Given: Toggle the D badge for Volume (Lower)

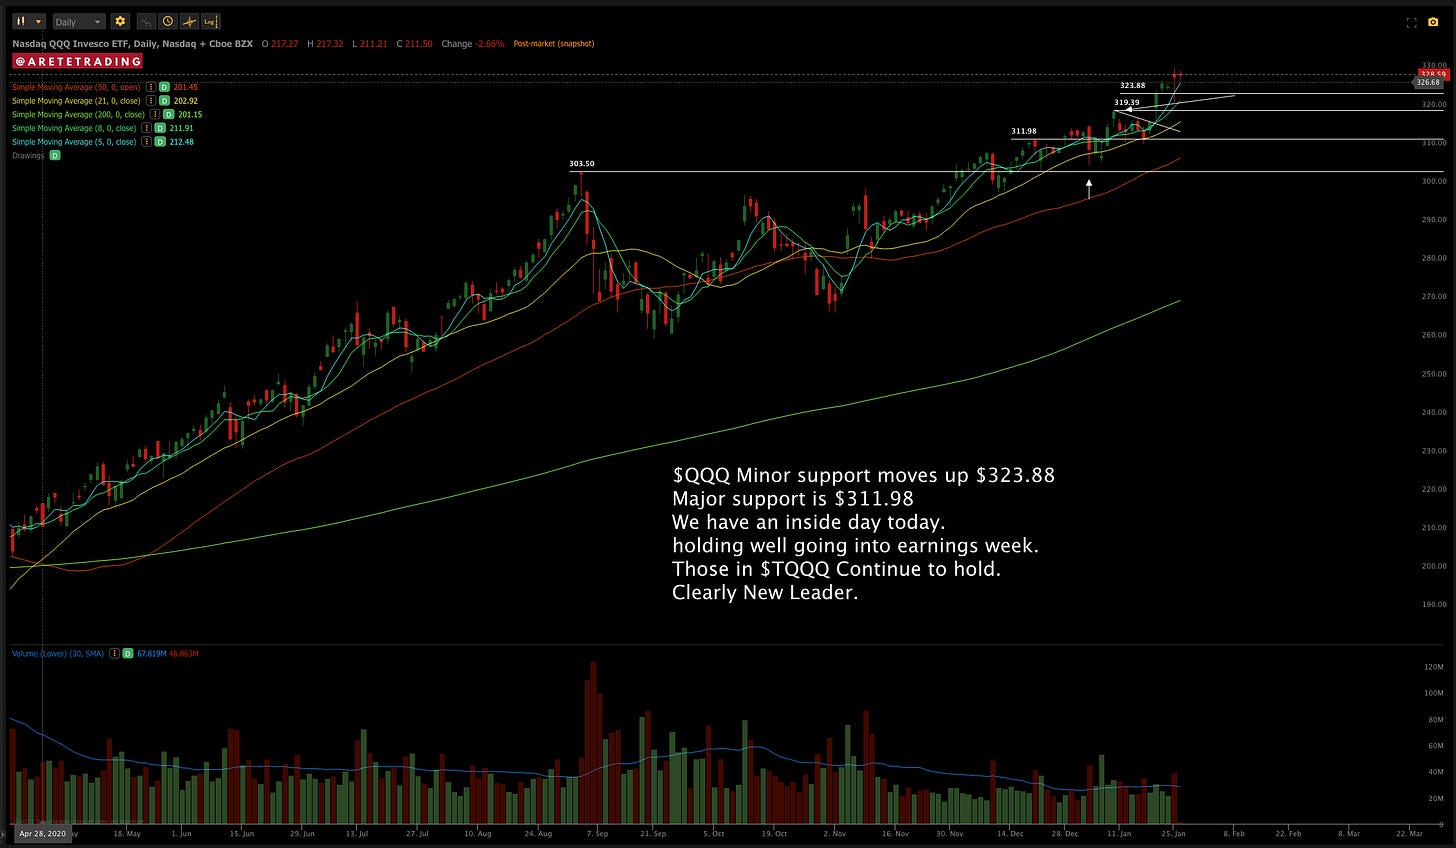Looking at the screenshot, I should [127, 653].
